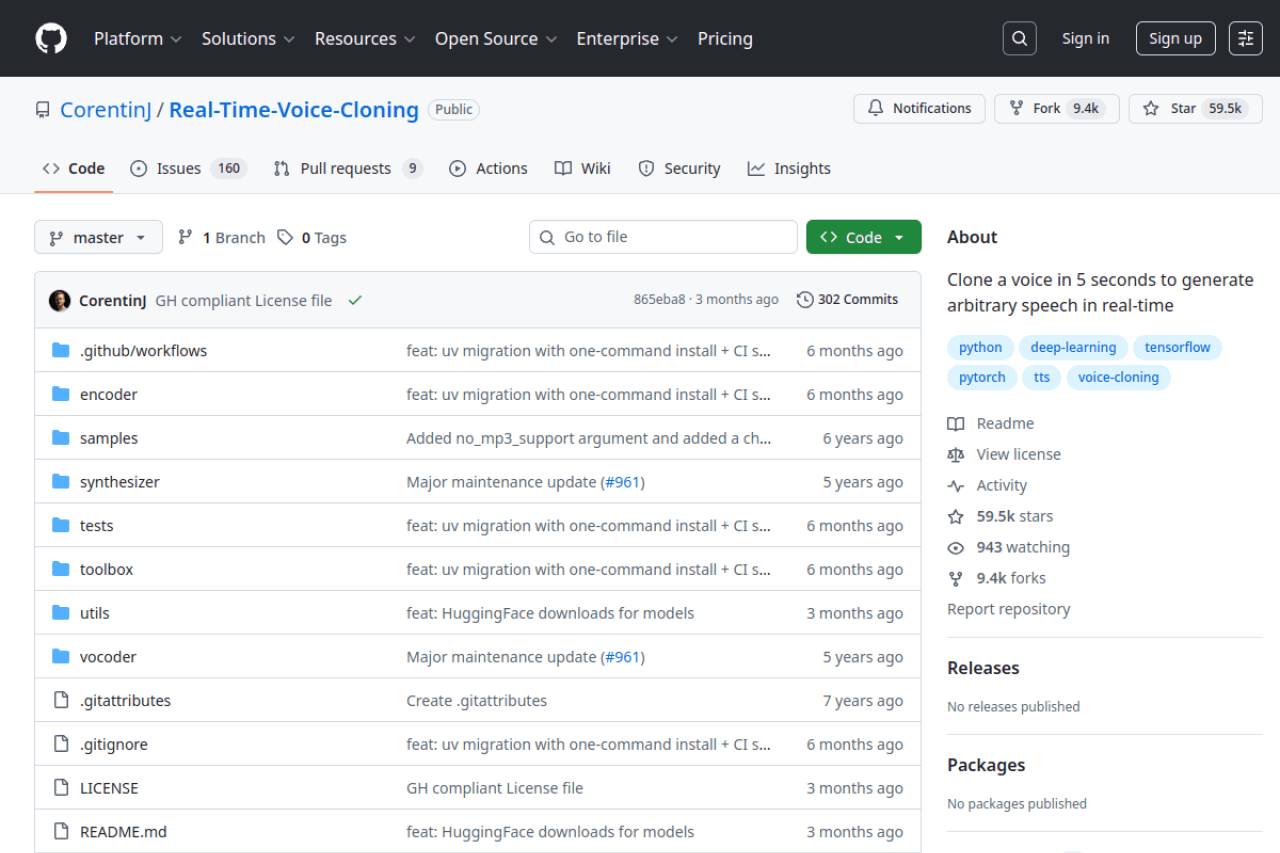1280x853 pixels.
Task: Expand the green Code dropdown
Action: [x=863, y=238]
